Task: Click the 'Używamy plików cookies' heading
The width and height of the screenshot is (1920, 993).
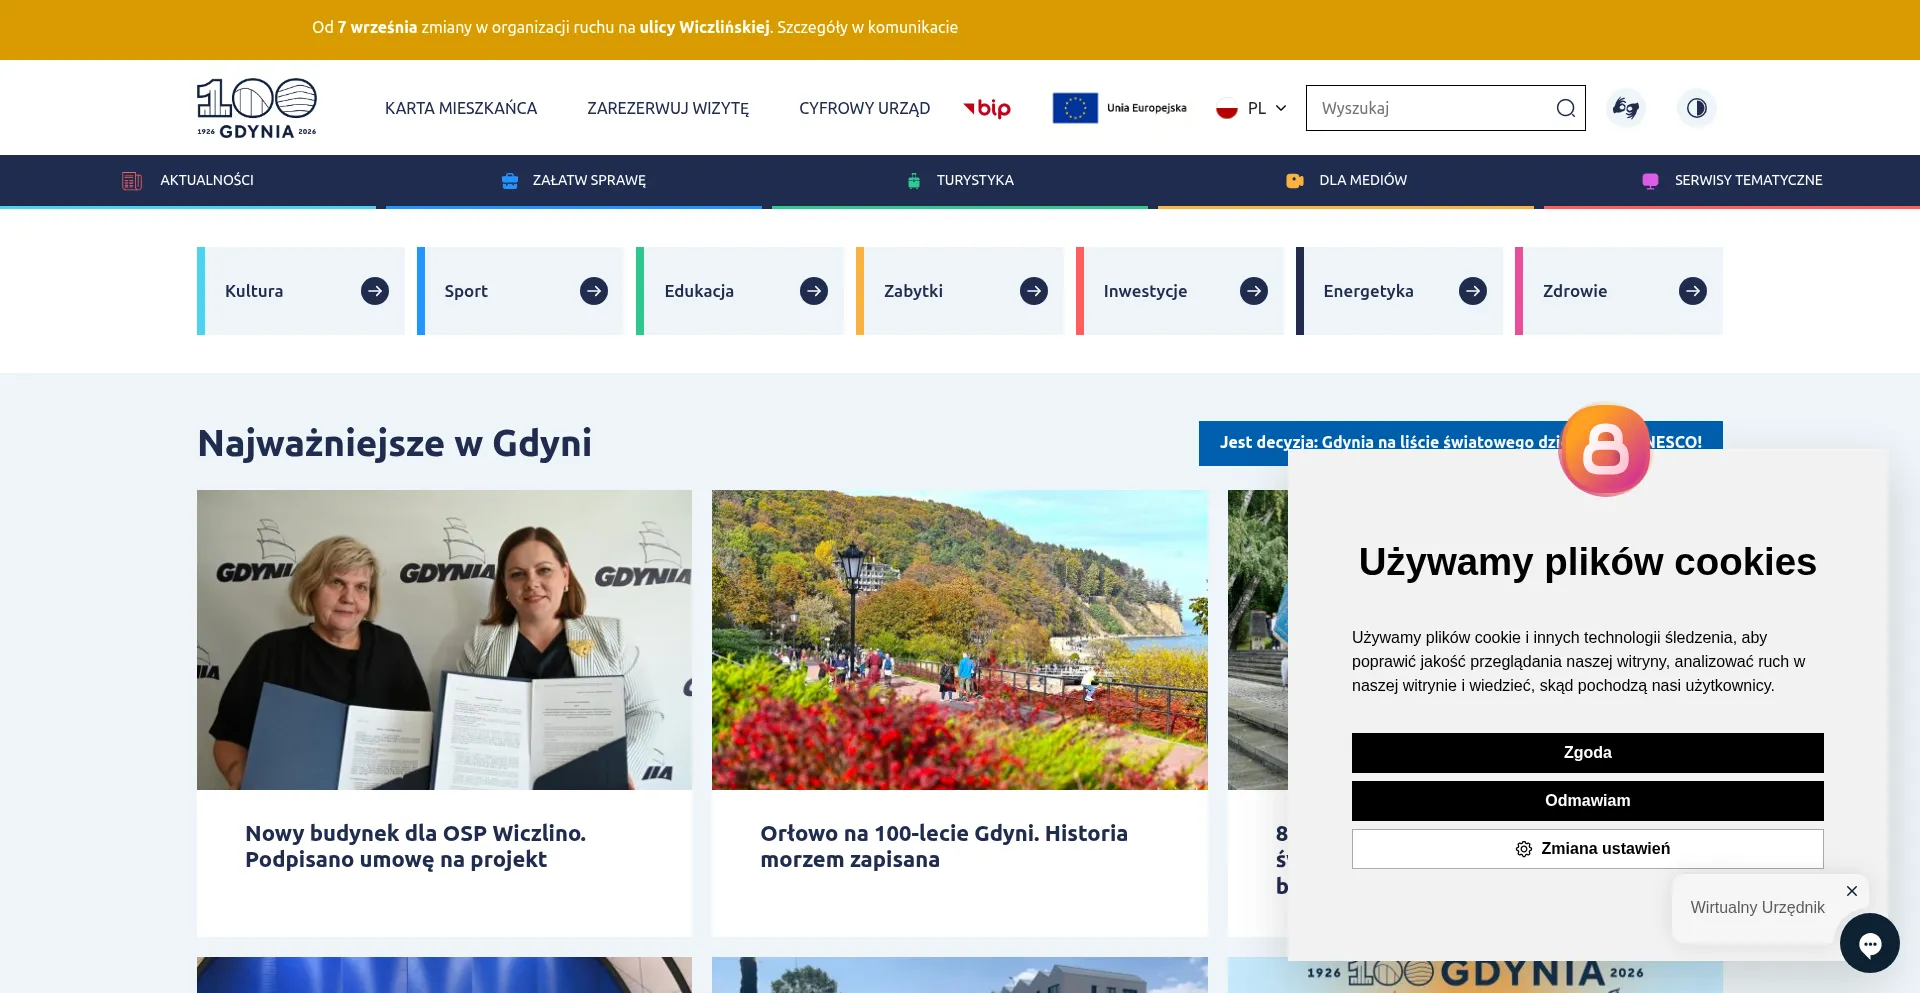Action: (1588, 562)
